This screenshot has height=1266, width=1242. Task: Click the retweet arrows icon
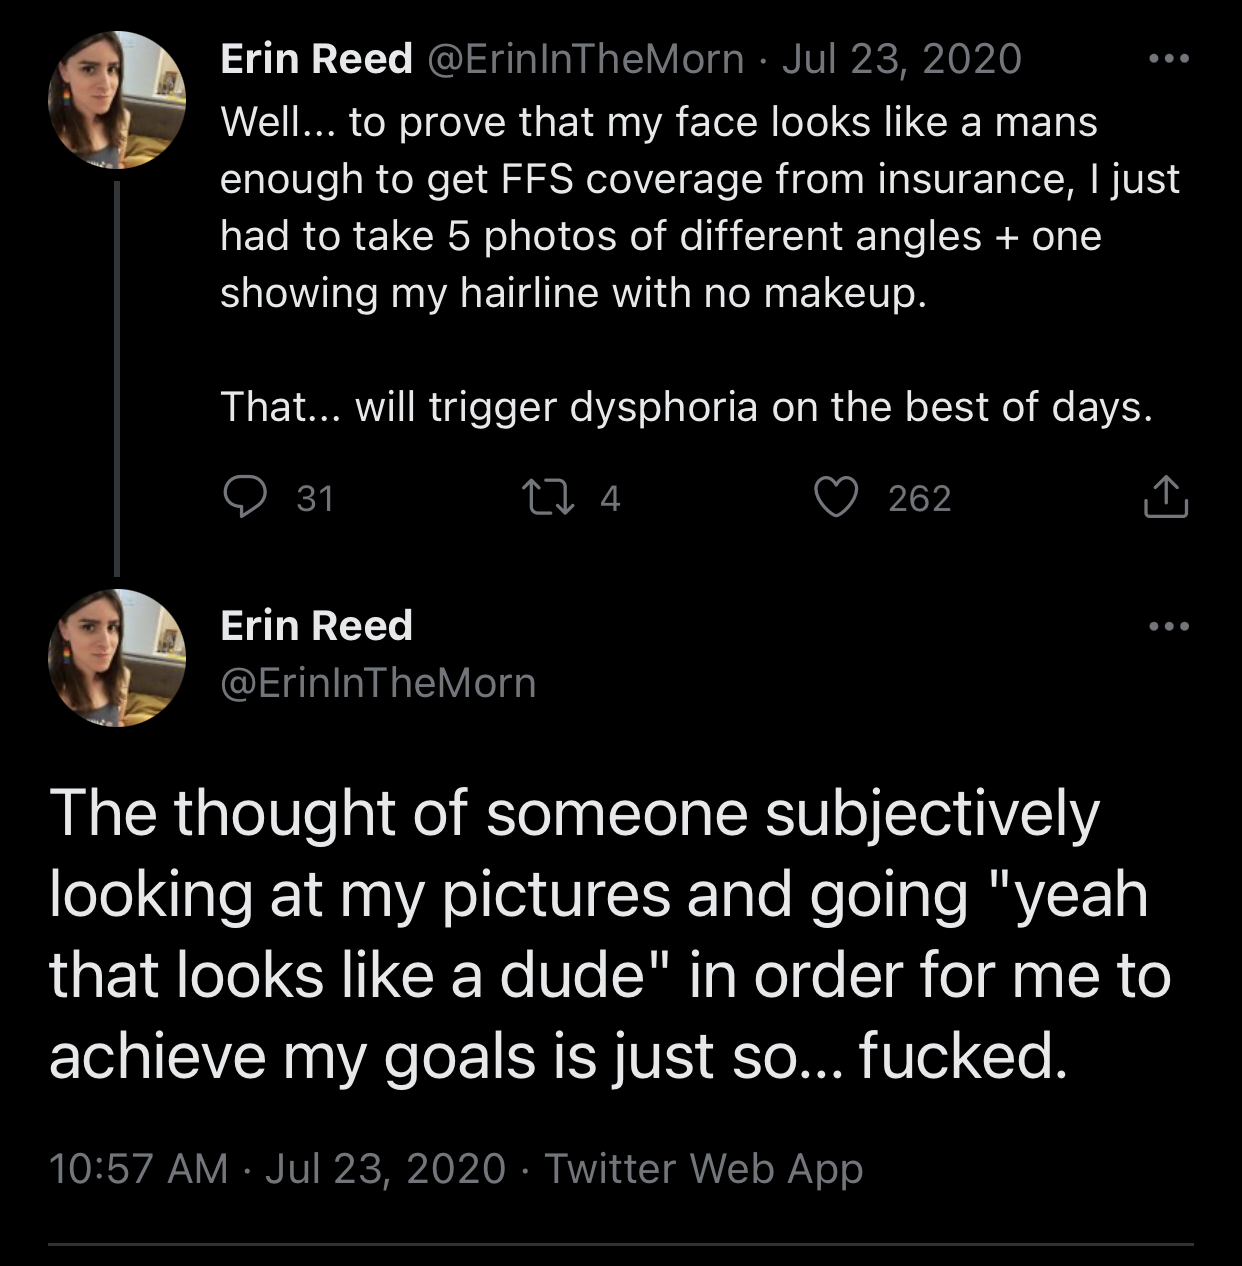point(549,497)
